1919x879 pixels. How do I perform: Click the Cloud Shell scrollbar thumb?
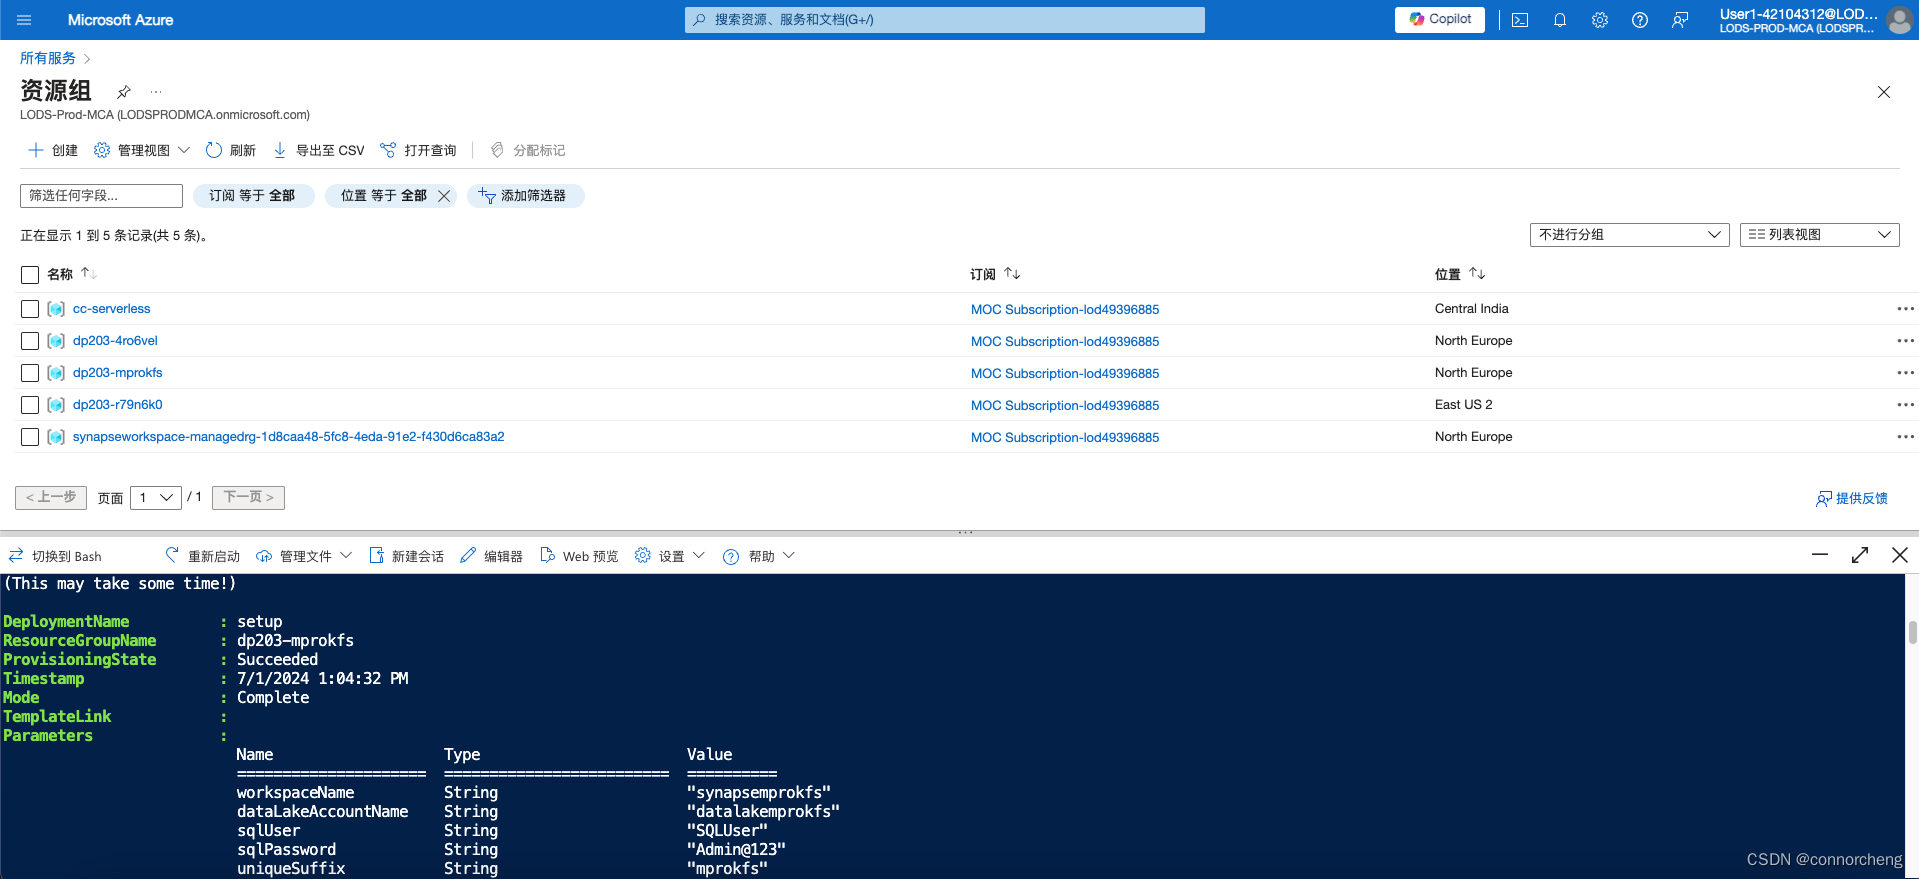pos(1913,632)
